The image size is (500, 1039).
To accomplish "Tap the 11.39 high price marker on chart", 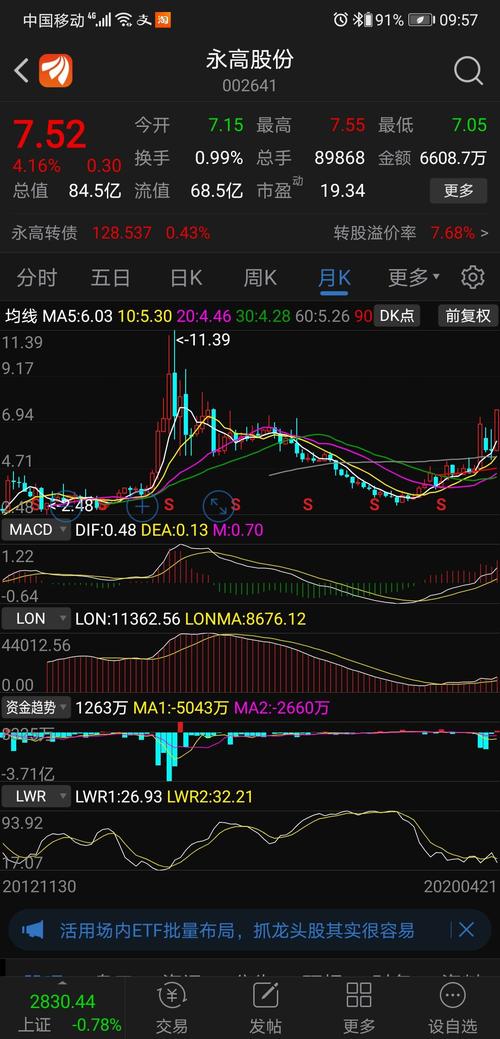I will pos(203,341).
